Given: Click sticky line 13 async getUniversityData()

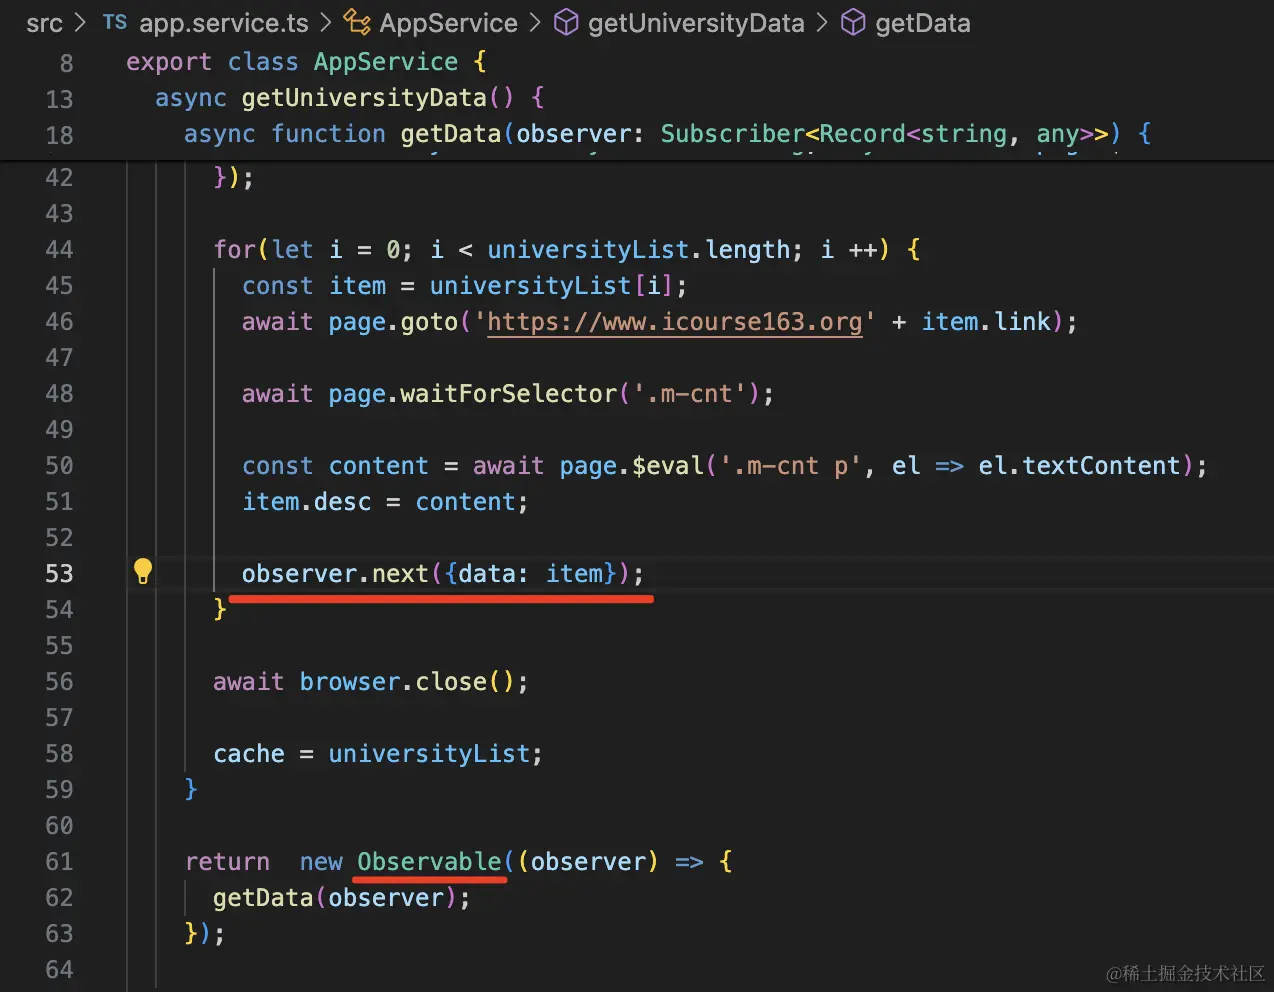Looking at the screenshot, I should pos(350,98).
